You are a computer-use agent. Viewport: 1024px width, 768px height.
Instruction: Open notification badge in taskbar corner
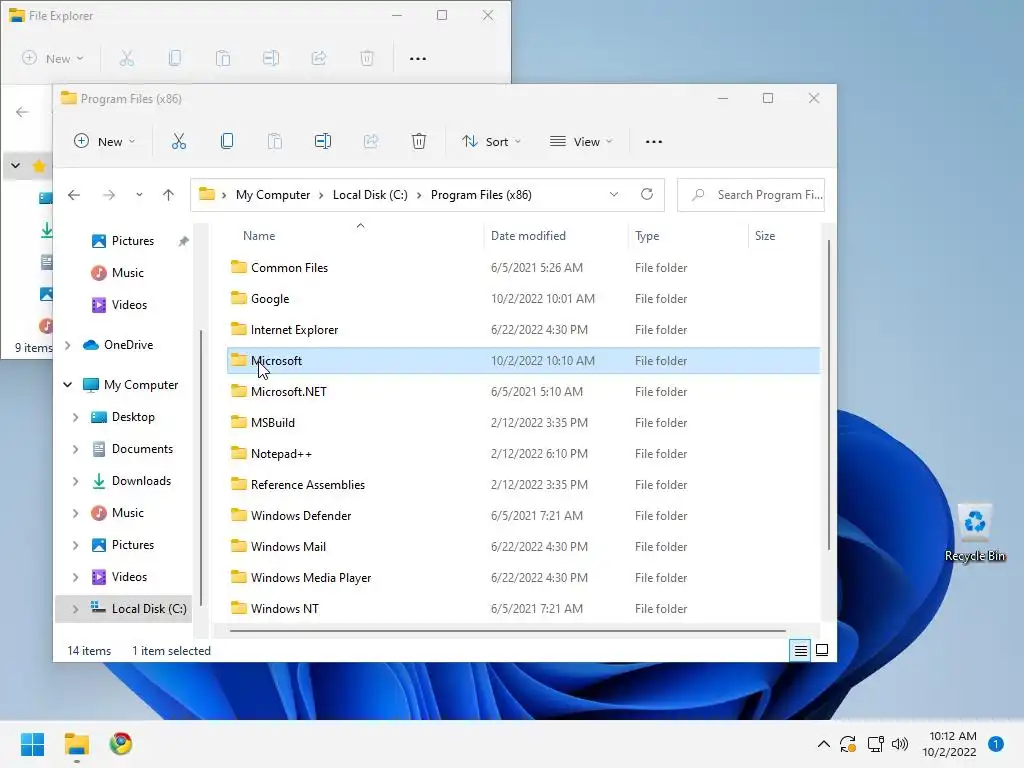[996, 744]
